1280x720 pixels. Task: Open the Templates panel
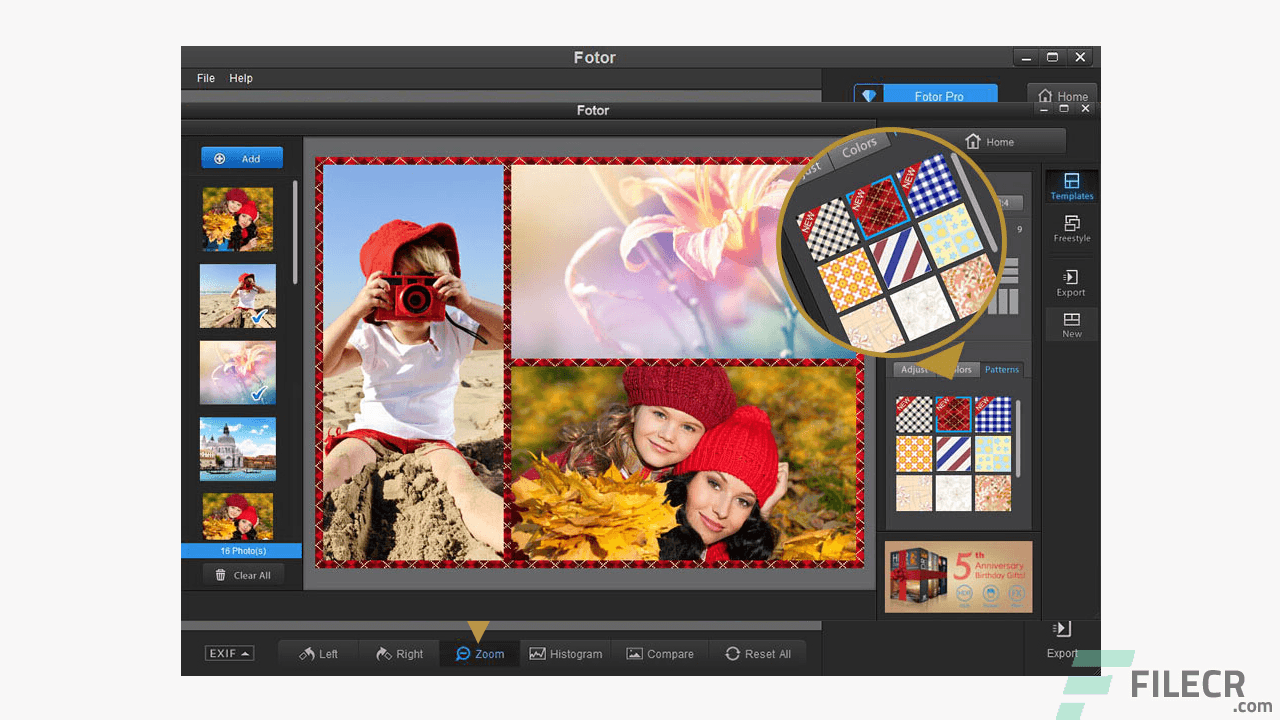(1071, 186)
